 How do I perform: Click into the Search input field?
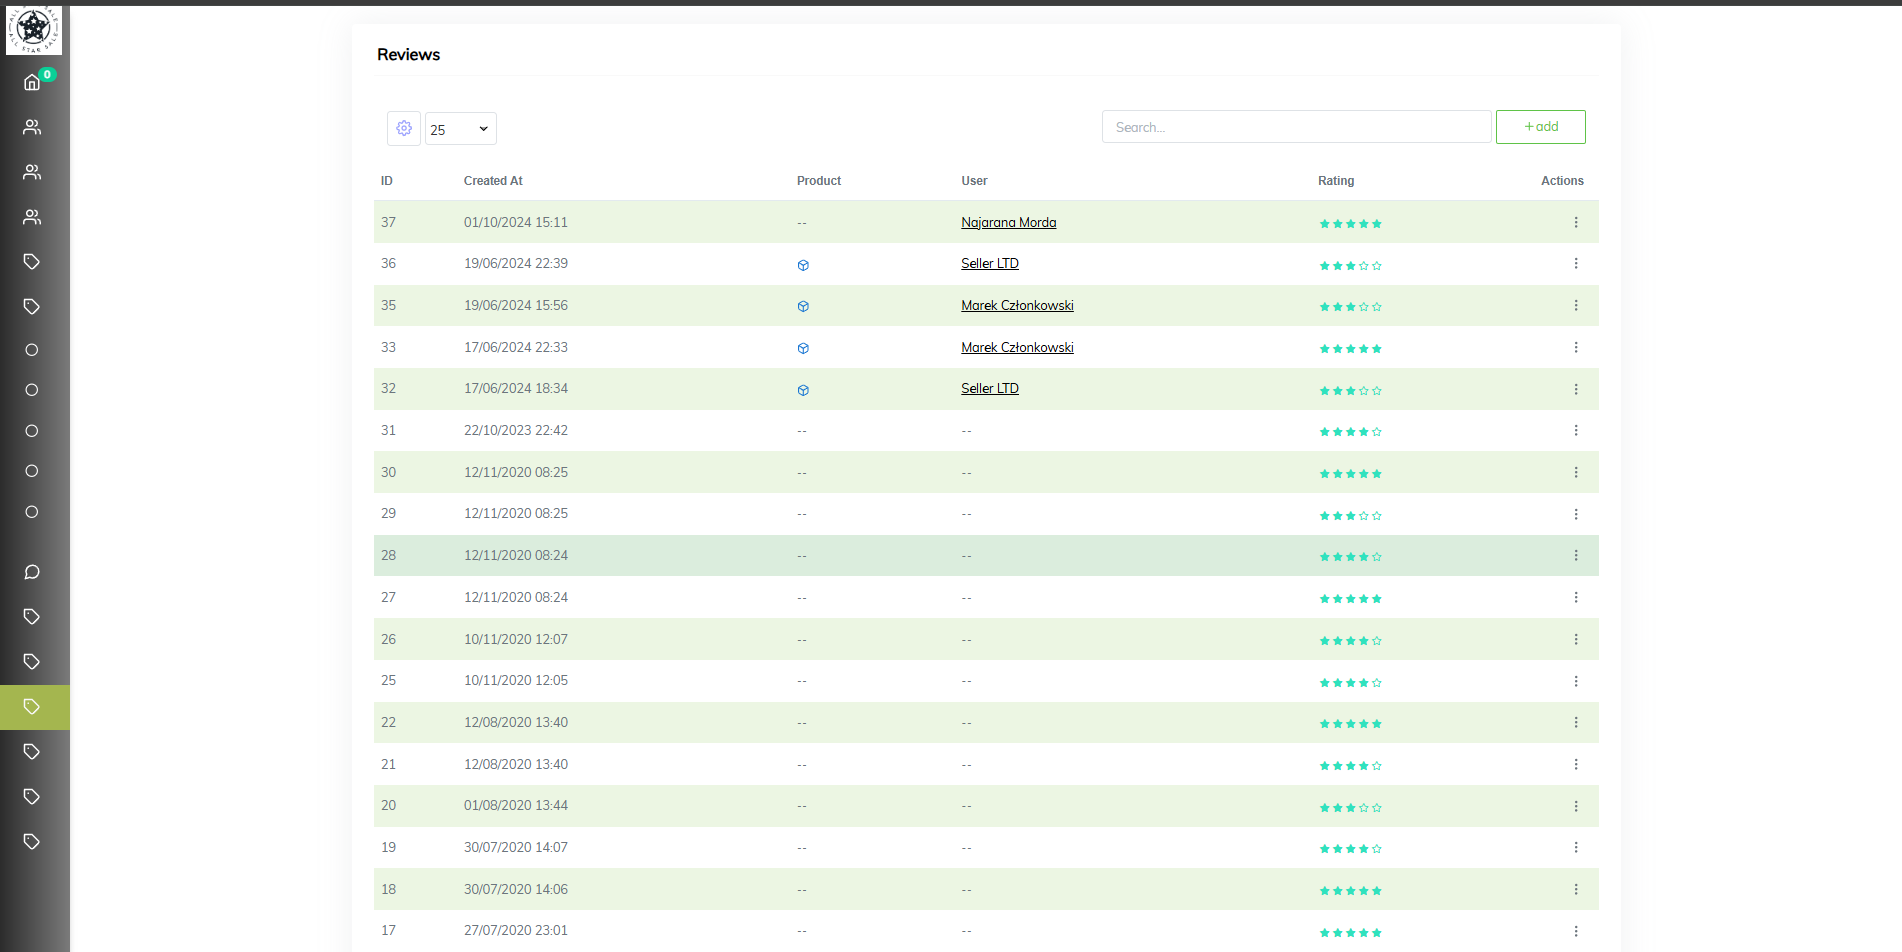pos(1296,127)
